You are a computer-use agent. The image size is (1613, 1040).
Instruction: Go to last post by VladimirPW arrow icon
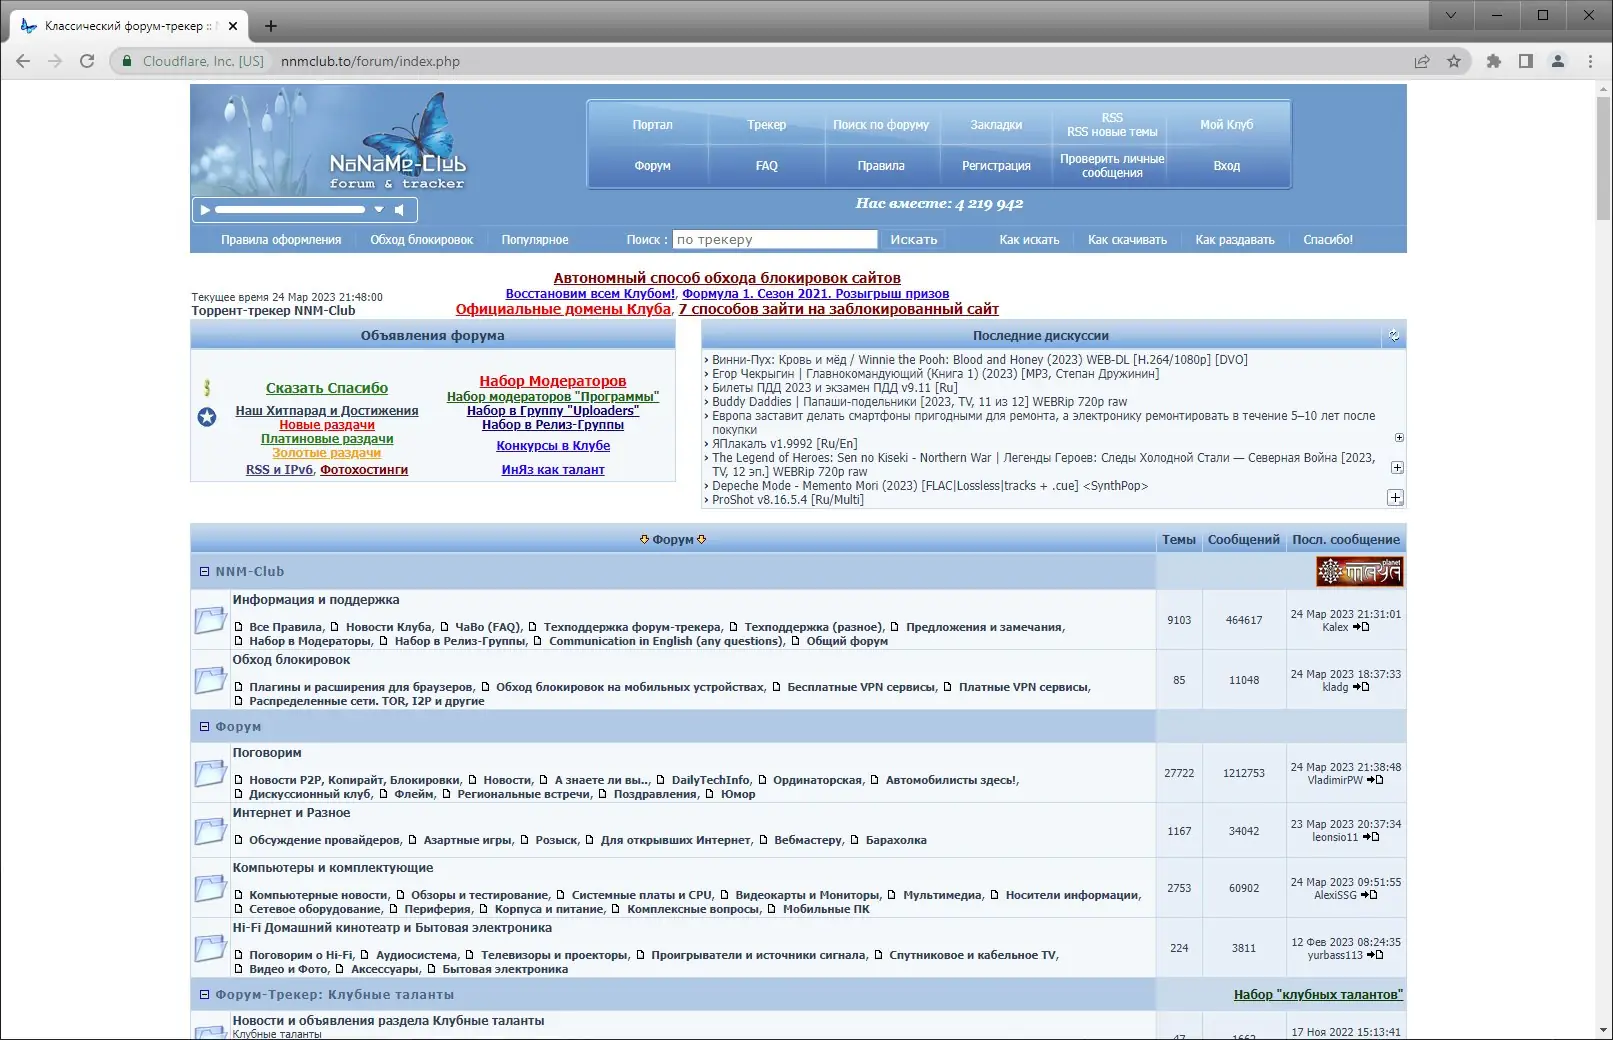[1375, 780]
